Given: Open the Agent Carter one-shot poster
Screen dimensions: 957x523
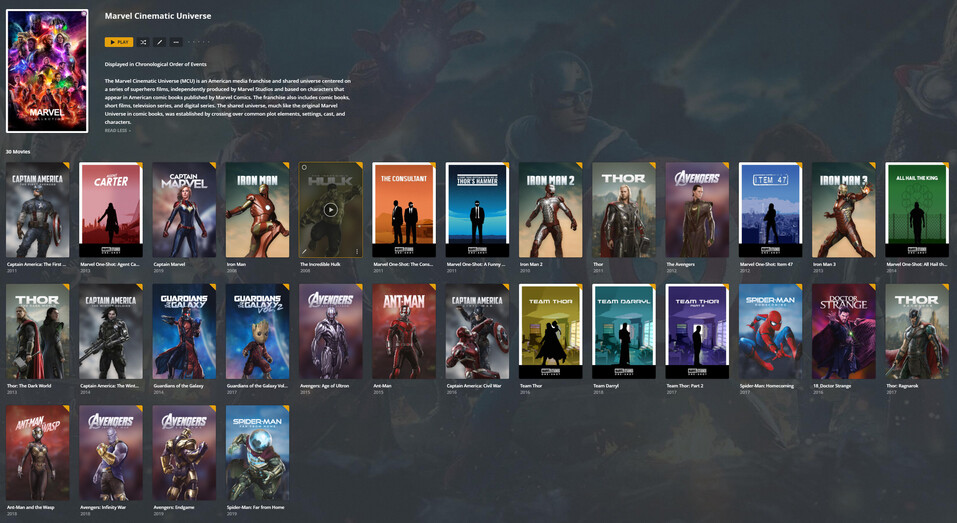Looking at the screenshot, I should point(111,210).
